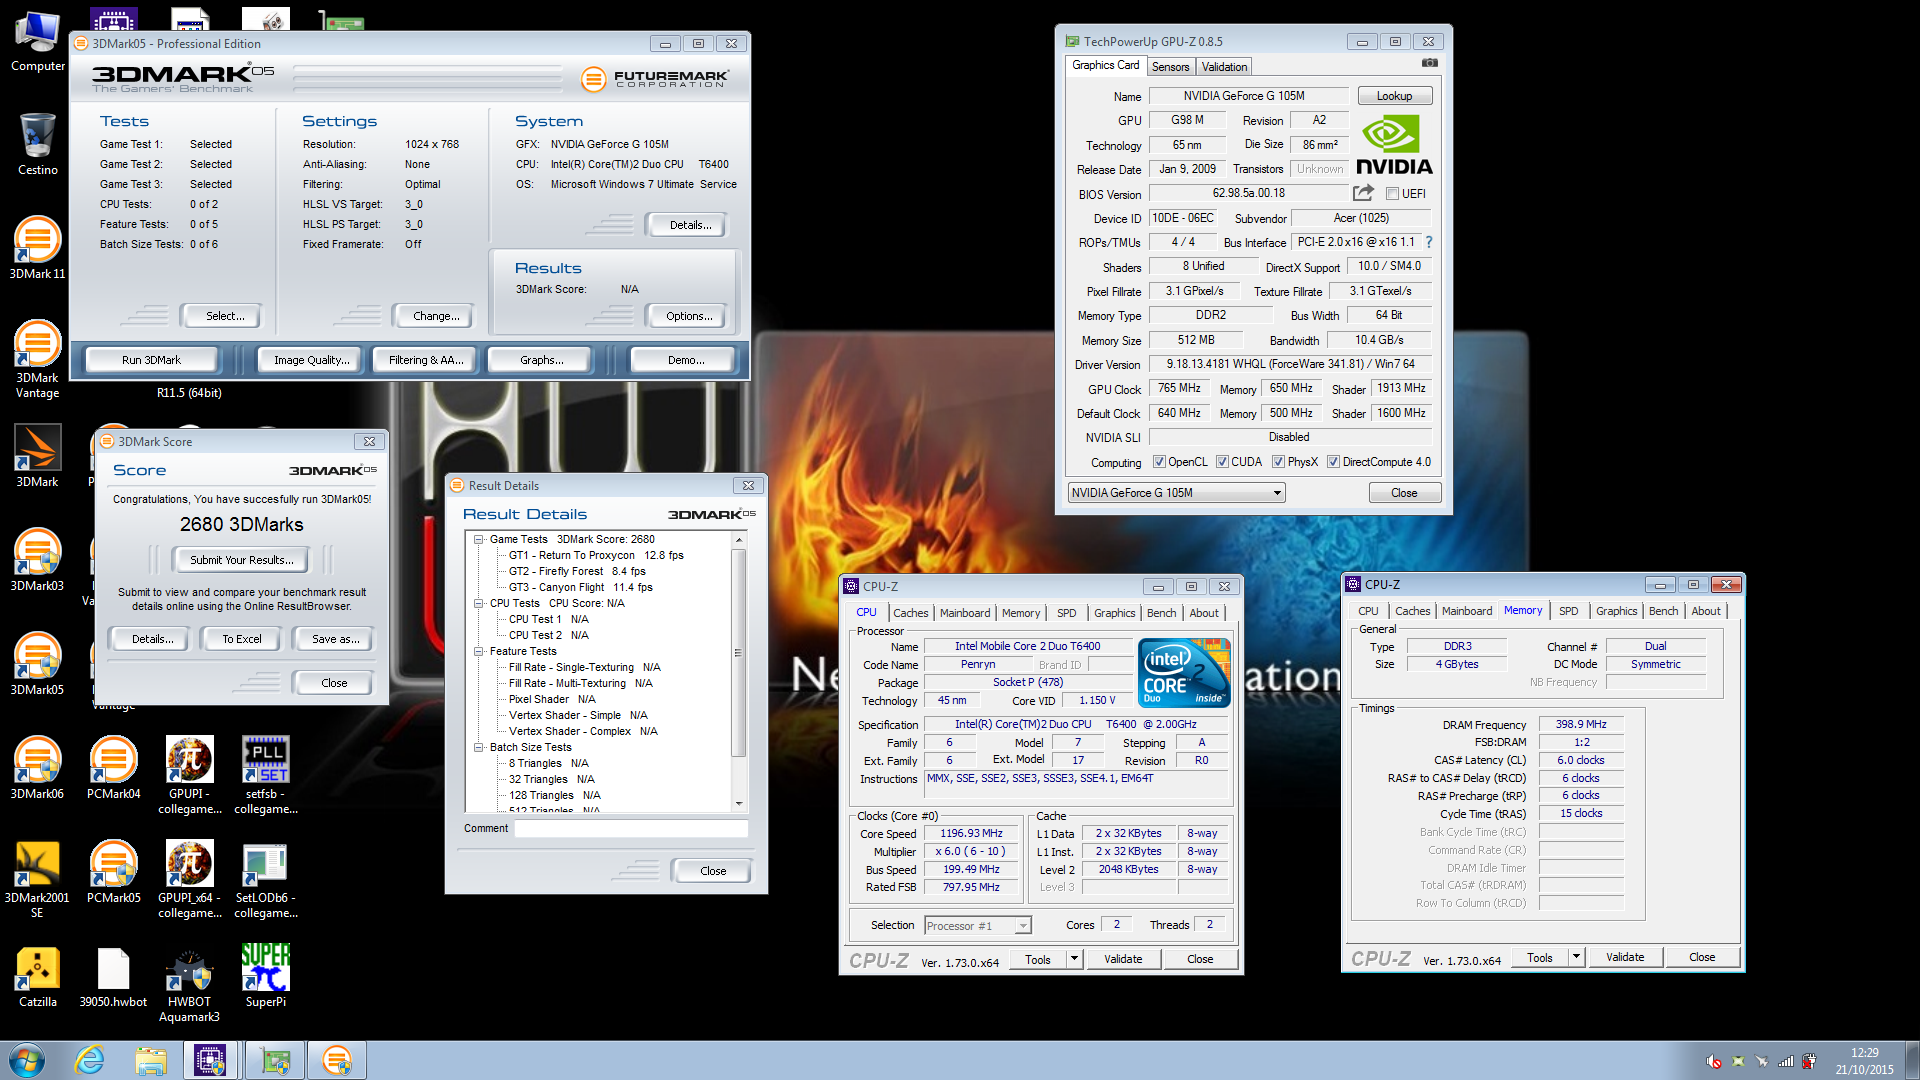
Task: Open Caches tab in left CPU-Z window
Action: pos(910,613)
